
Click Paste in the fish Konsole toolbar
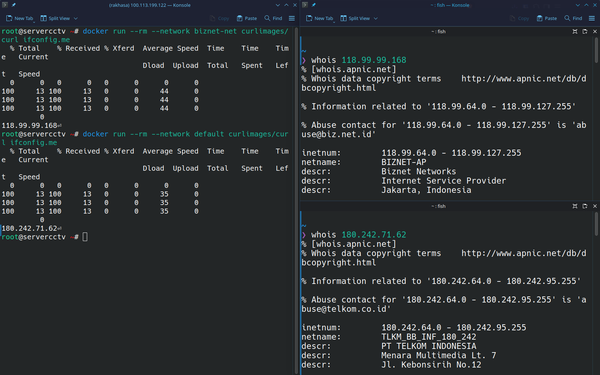point(547,18)
